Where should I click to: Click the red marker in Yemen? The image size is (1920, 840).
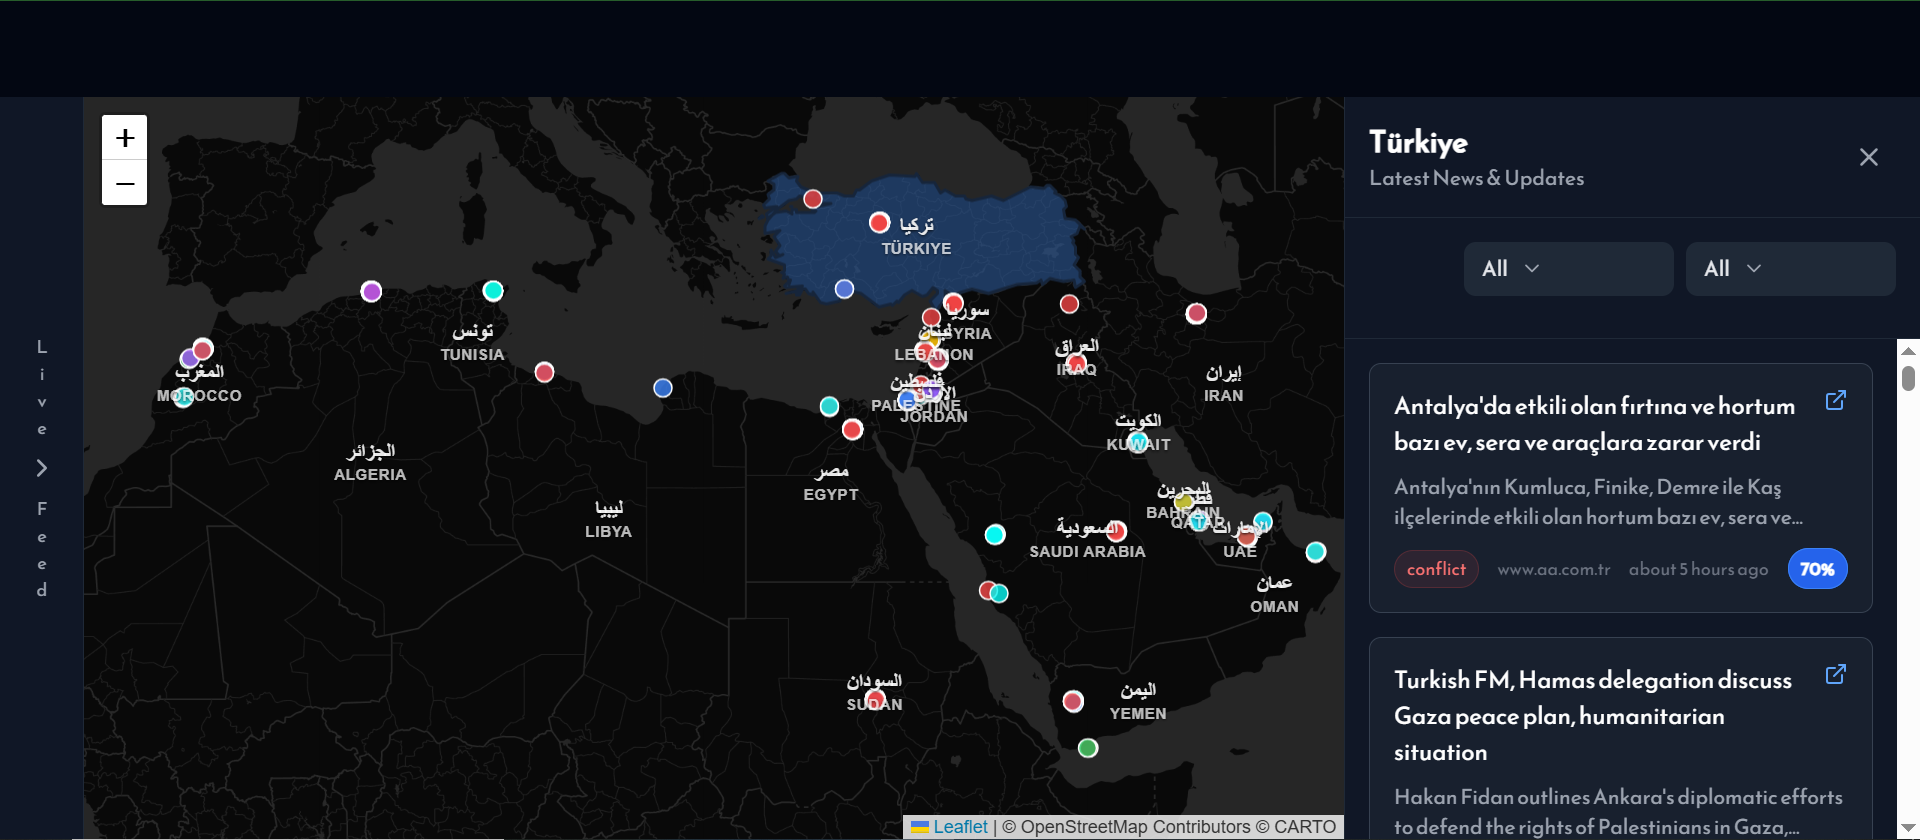pyautogui.click(x=1073, y=701)
